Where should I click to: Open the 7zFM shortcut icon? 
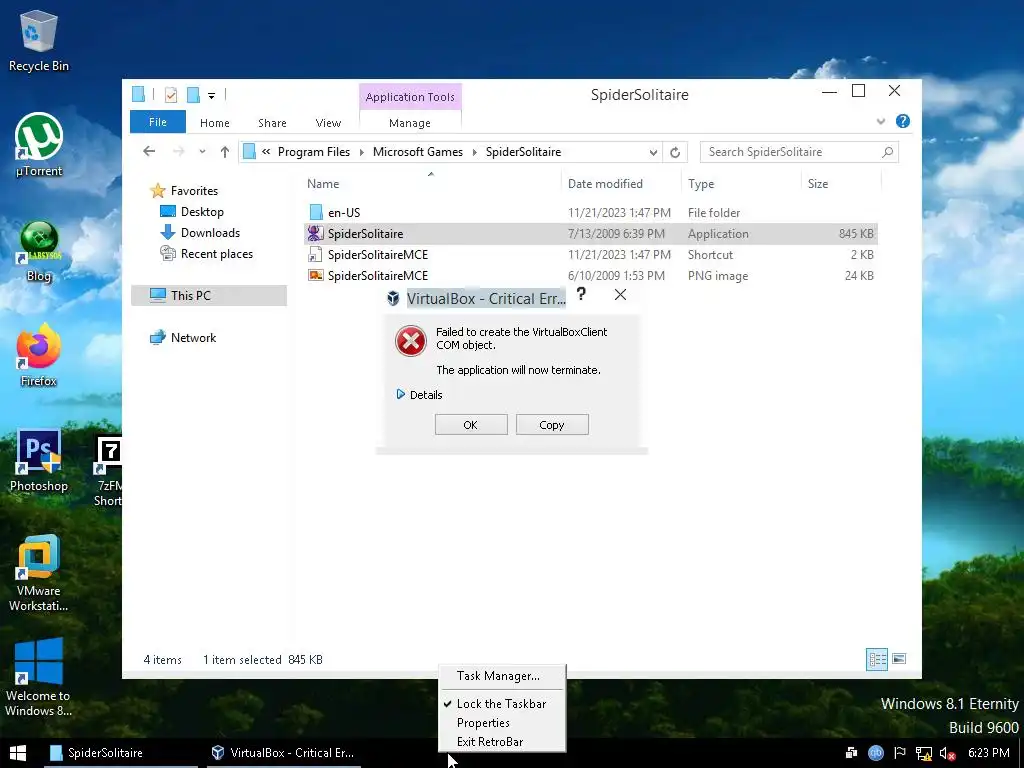click(x=108, y=470)
